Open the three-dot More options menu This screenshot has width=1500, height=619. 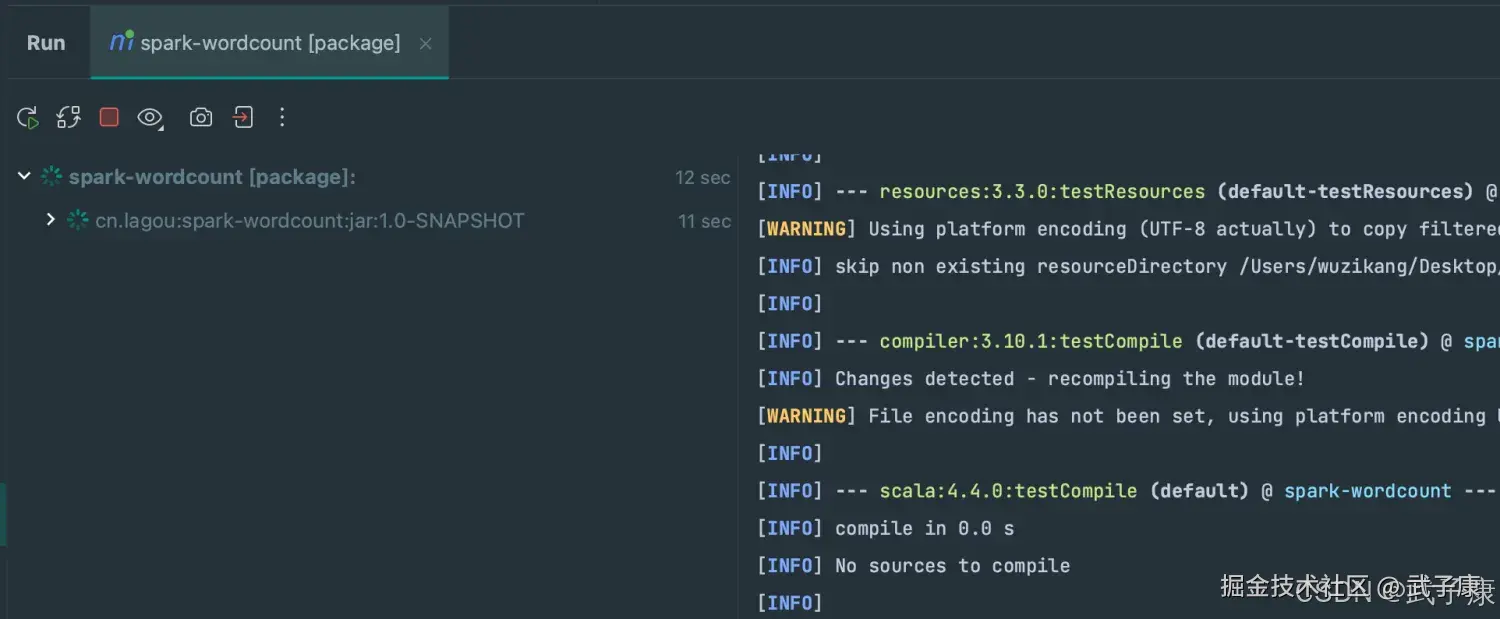click(282, 118)
